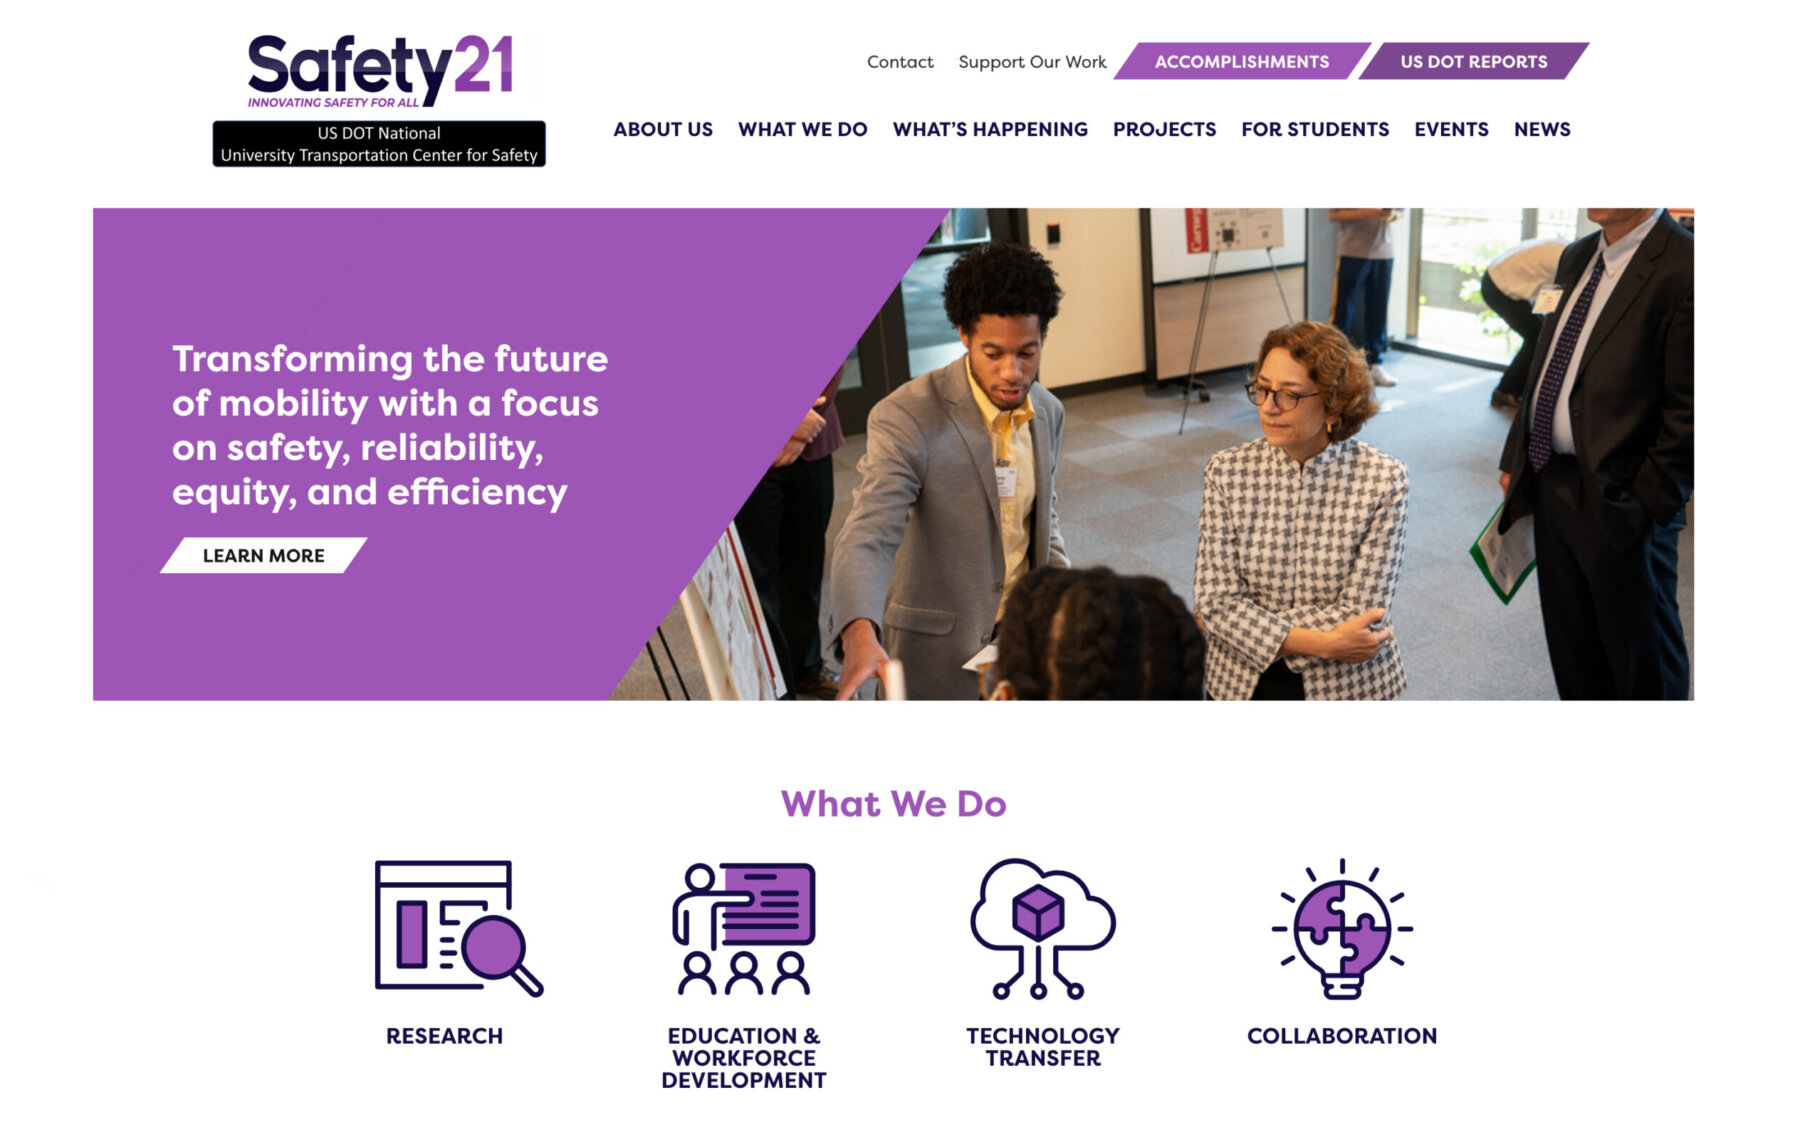
Task: Click the Contact link
Action: point(900,62)
